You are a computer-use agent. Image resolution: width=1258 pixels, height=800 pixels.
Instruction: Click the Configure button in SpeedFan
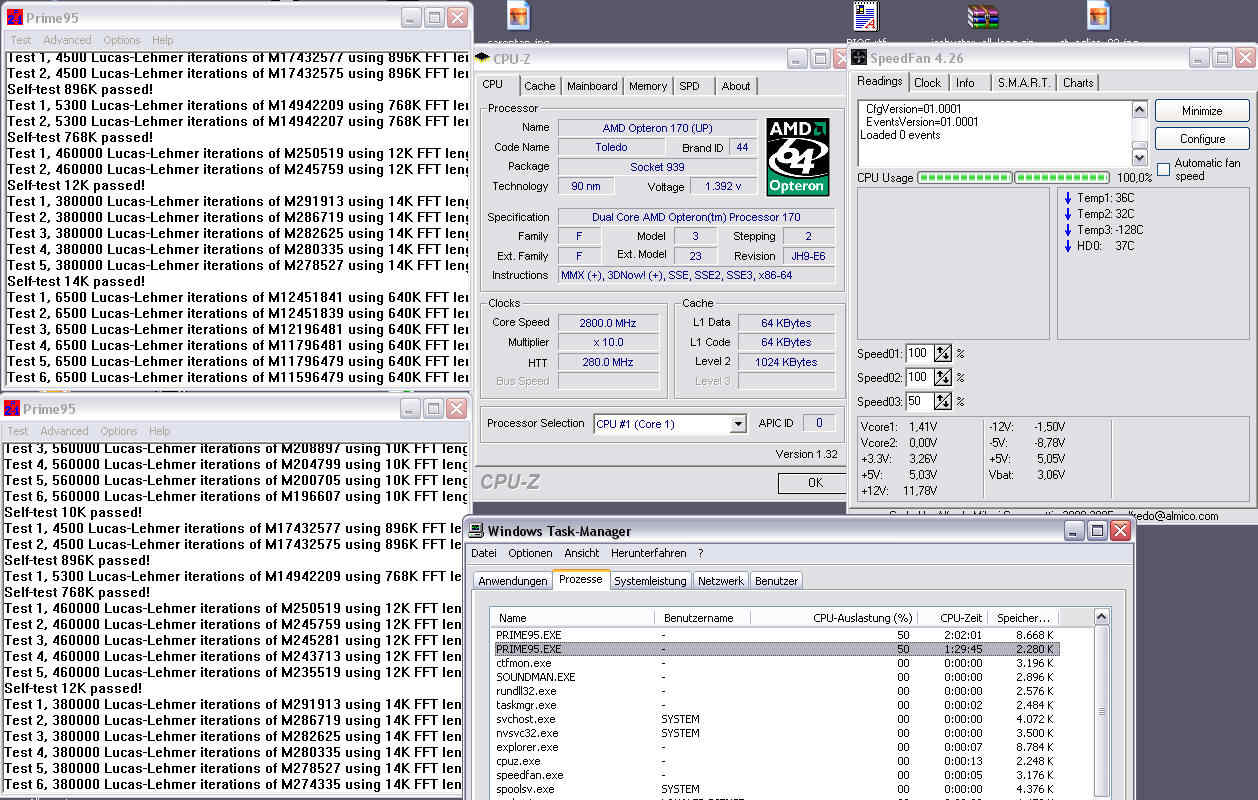tap(1202, 139)
